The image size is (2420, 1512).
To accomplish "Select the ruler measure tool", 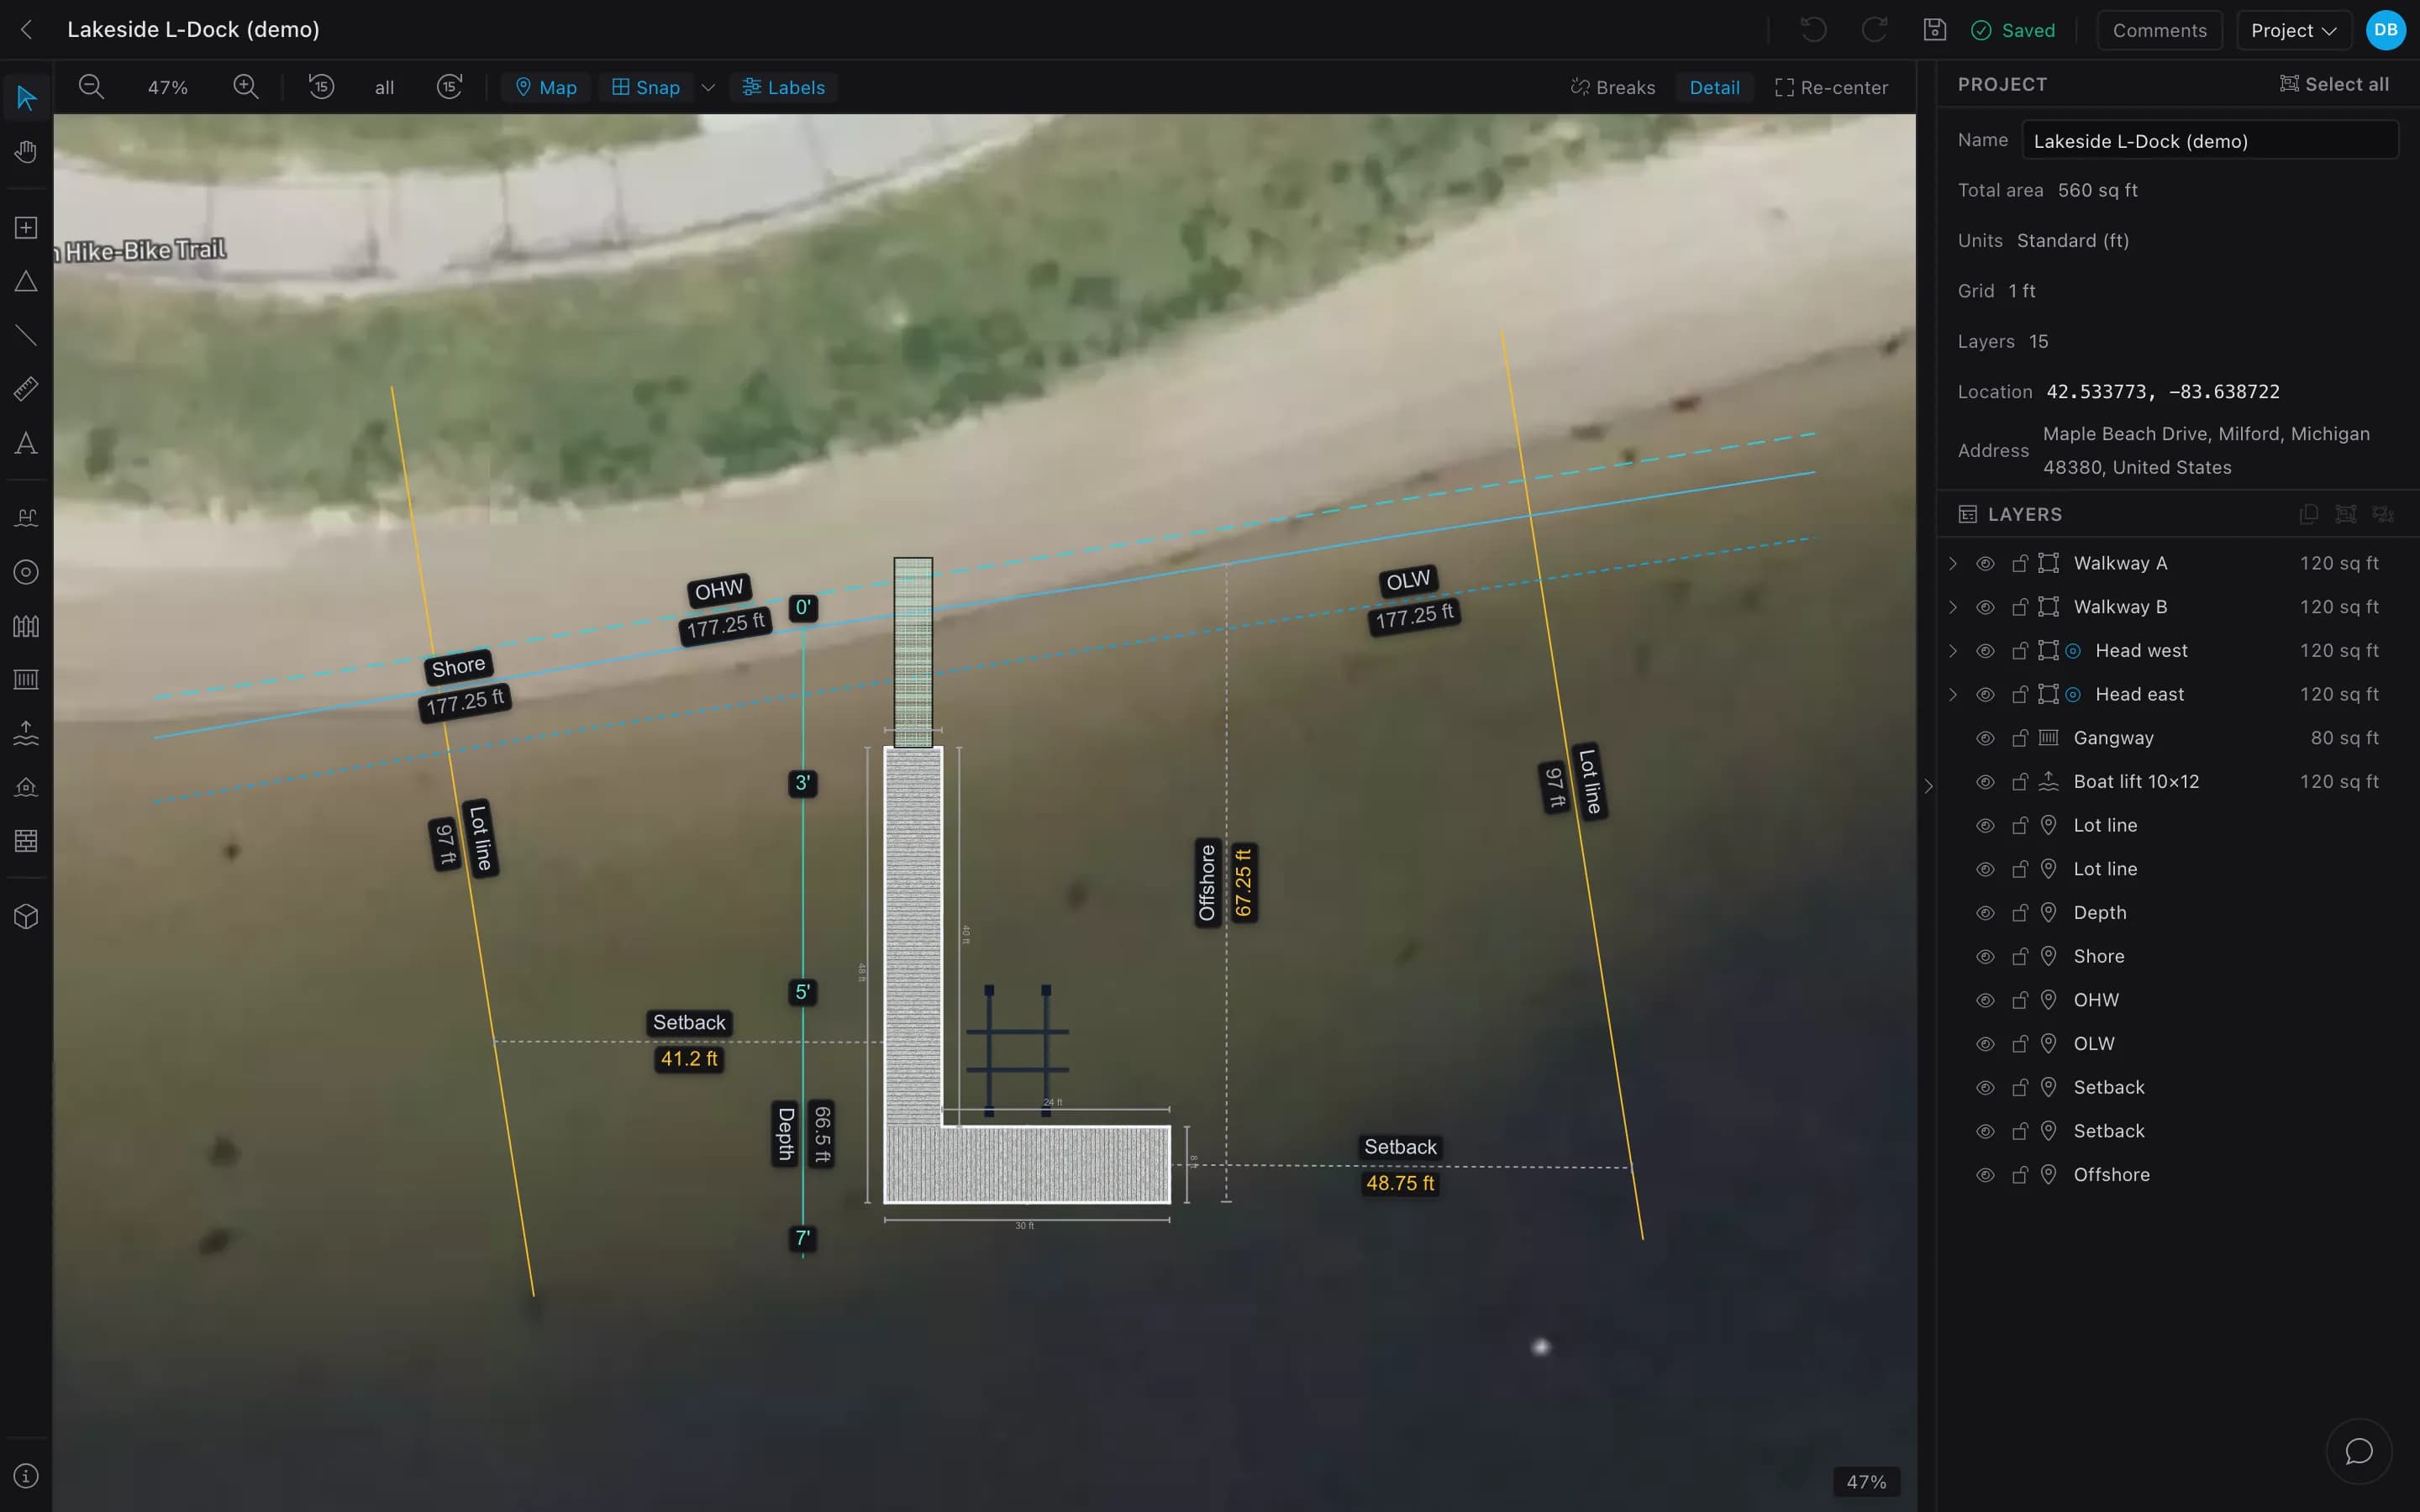I will [x=26, y=389].
